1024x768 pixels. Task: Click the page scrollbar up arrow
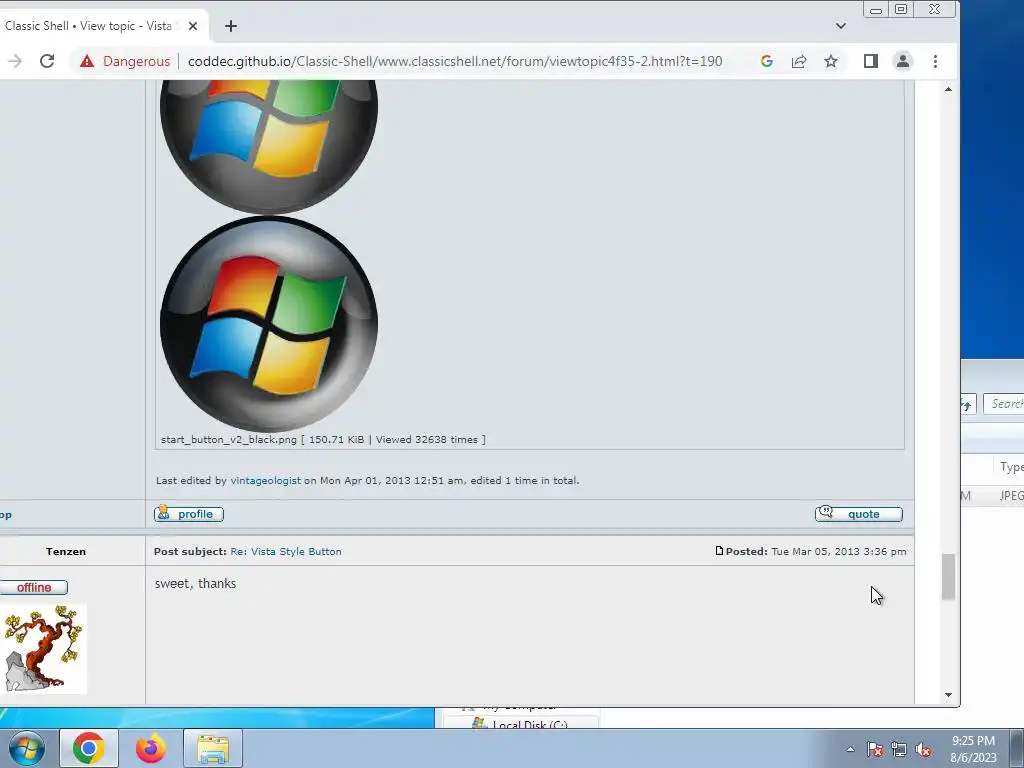[x=948, y=89]
